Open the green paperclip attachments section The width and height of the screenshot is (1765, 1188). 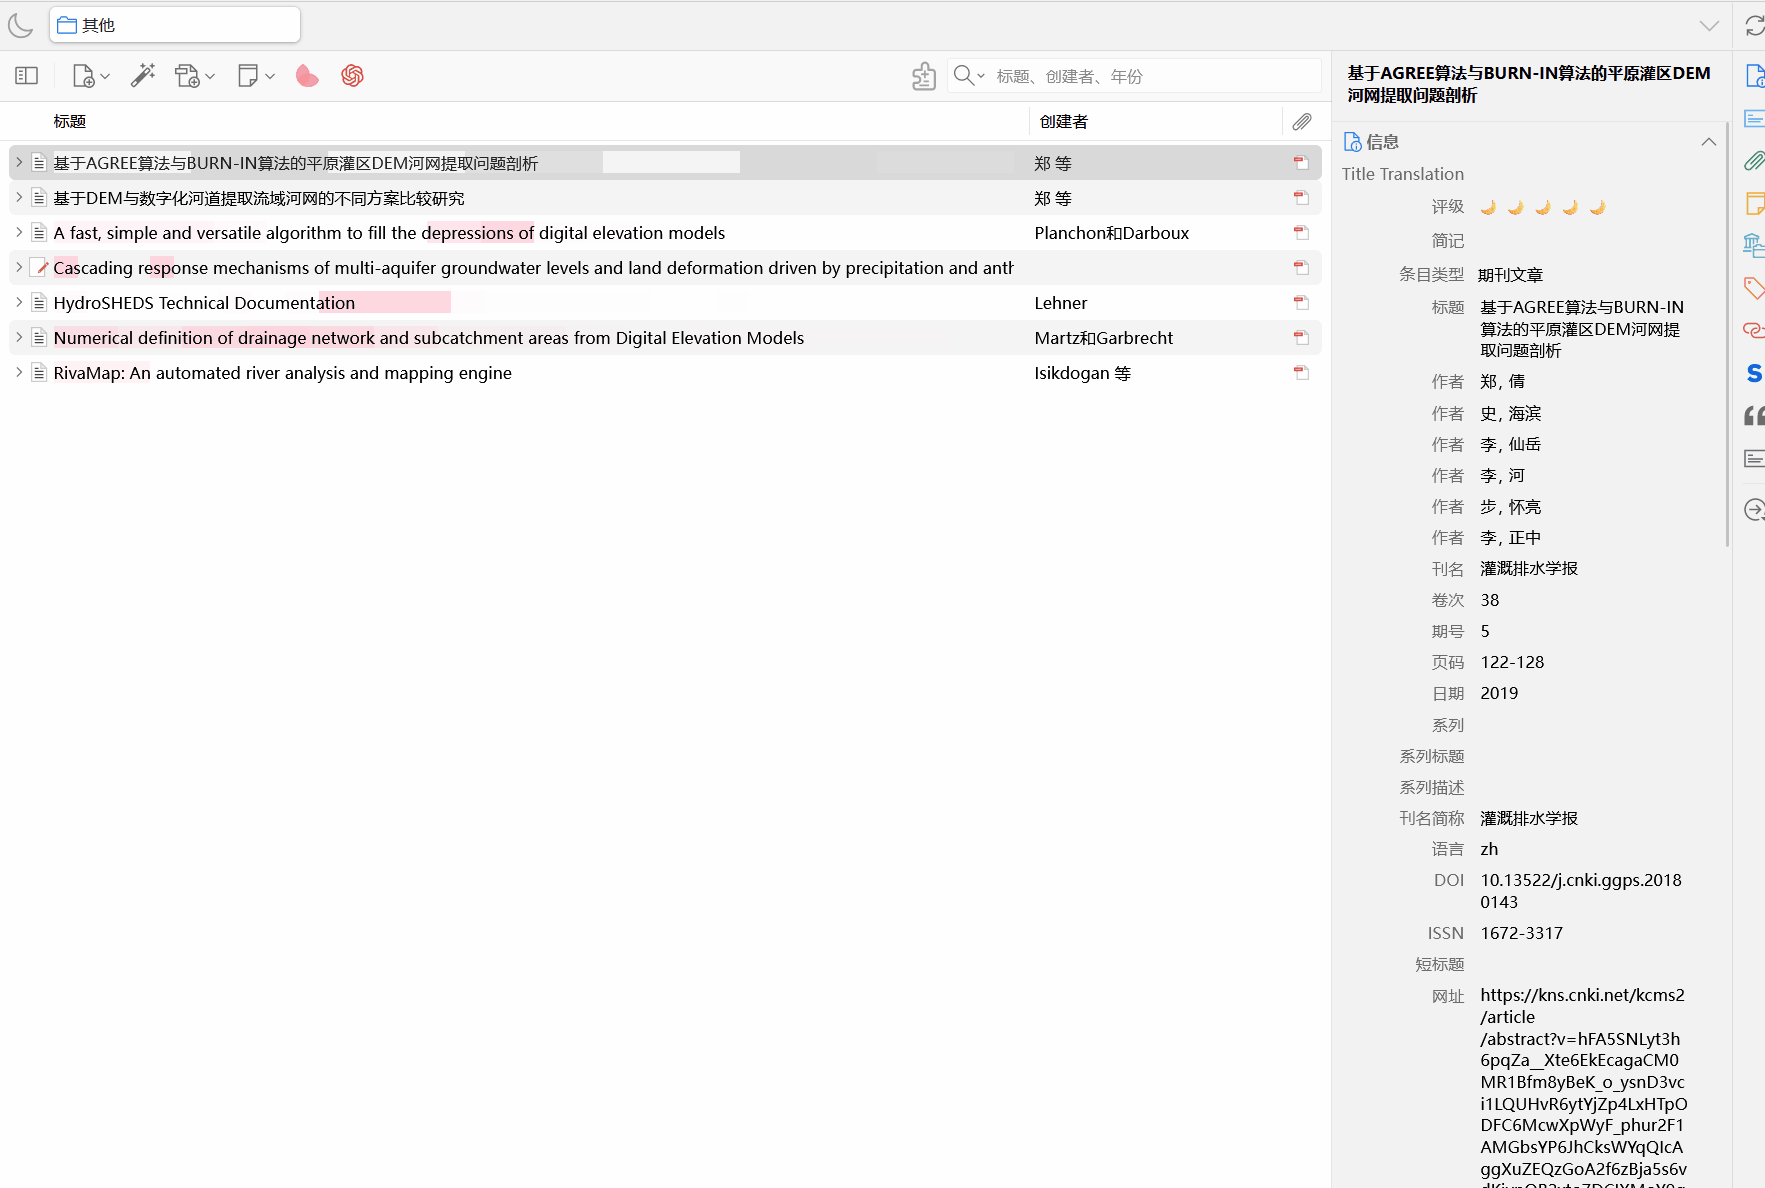[1754, 160]
